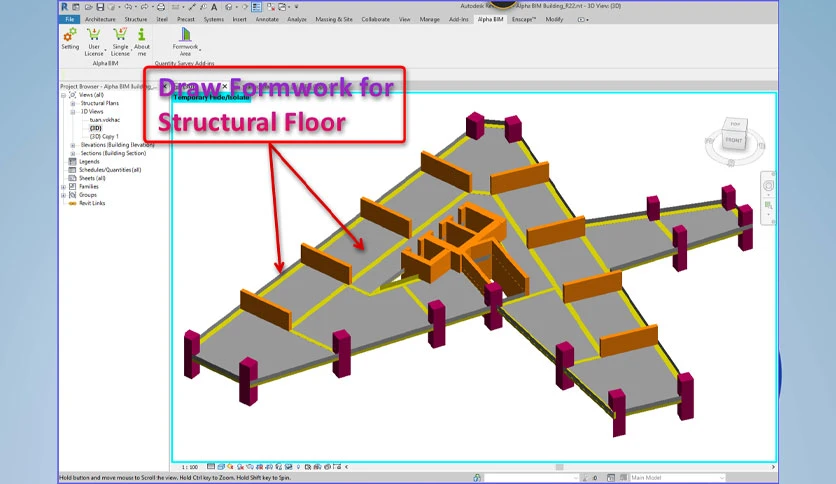This screenshot has height=484, width=836.
Task: Collapse the Views (all) tree node
Action: (x=63, y=95)
